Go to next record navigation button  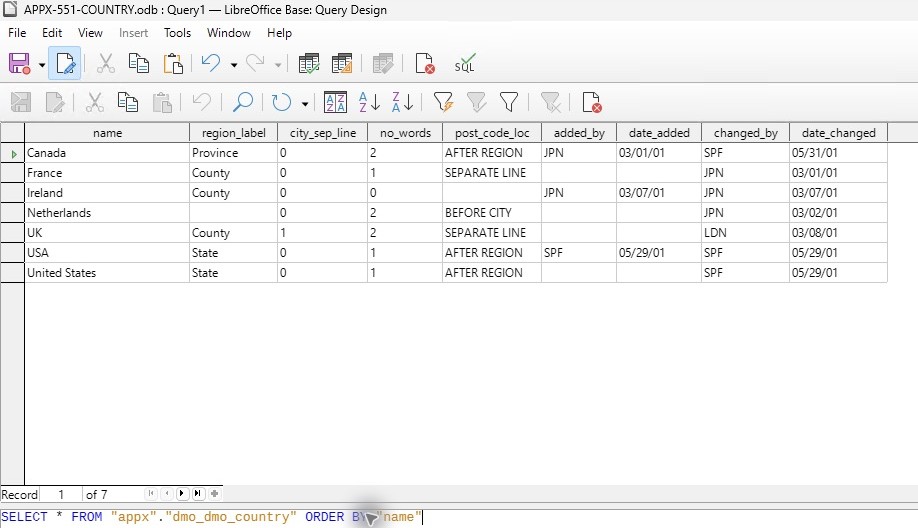click(x=182, y=493)
